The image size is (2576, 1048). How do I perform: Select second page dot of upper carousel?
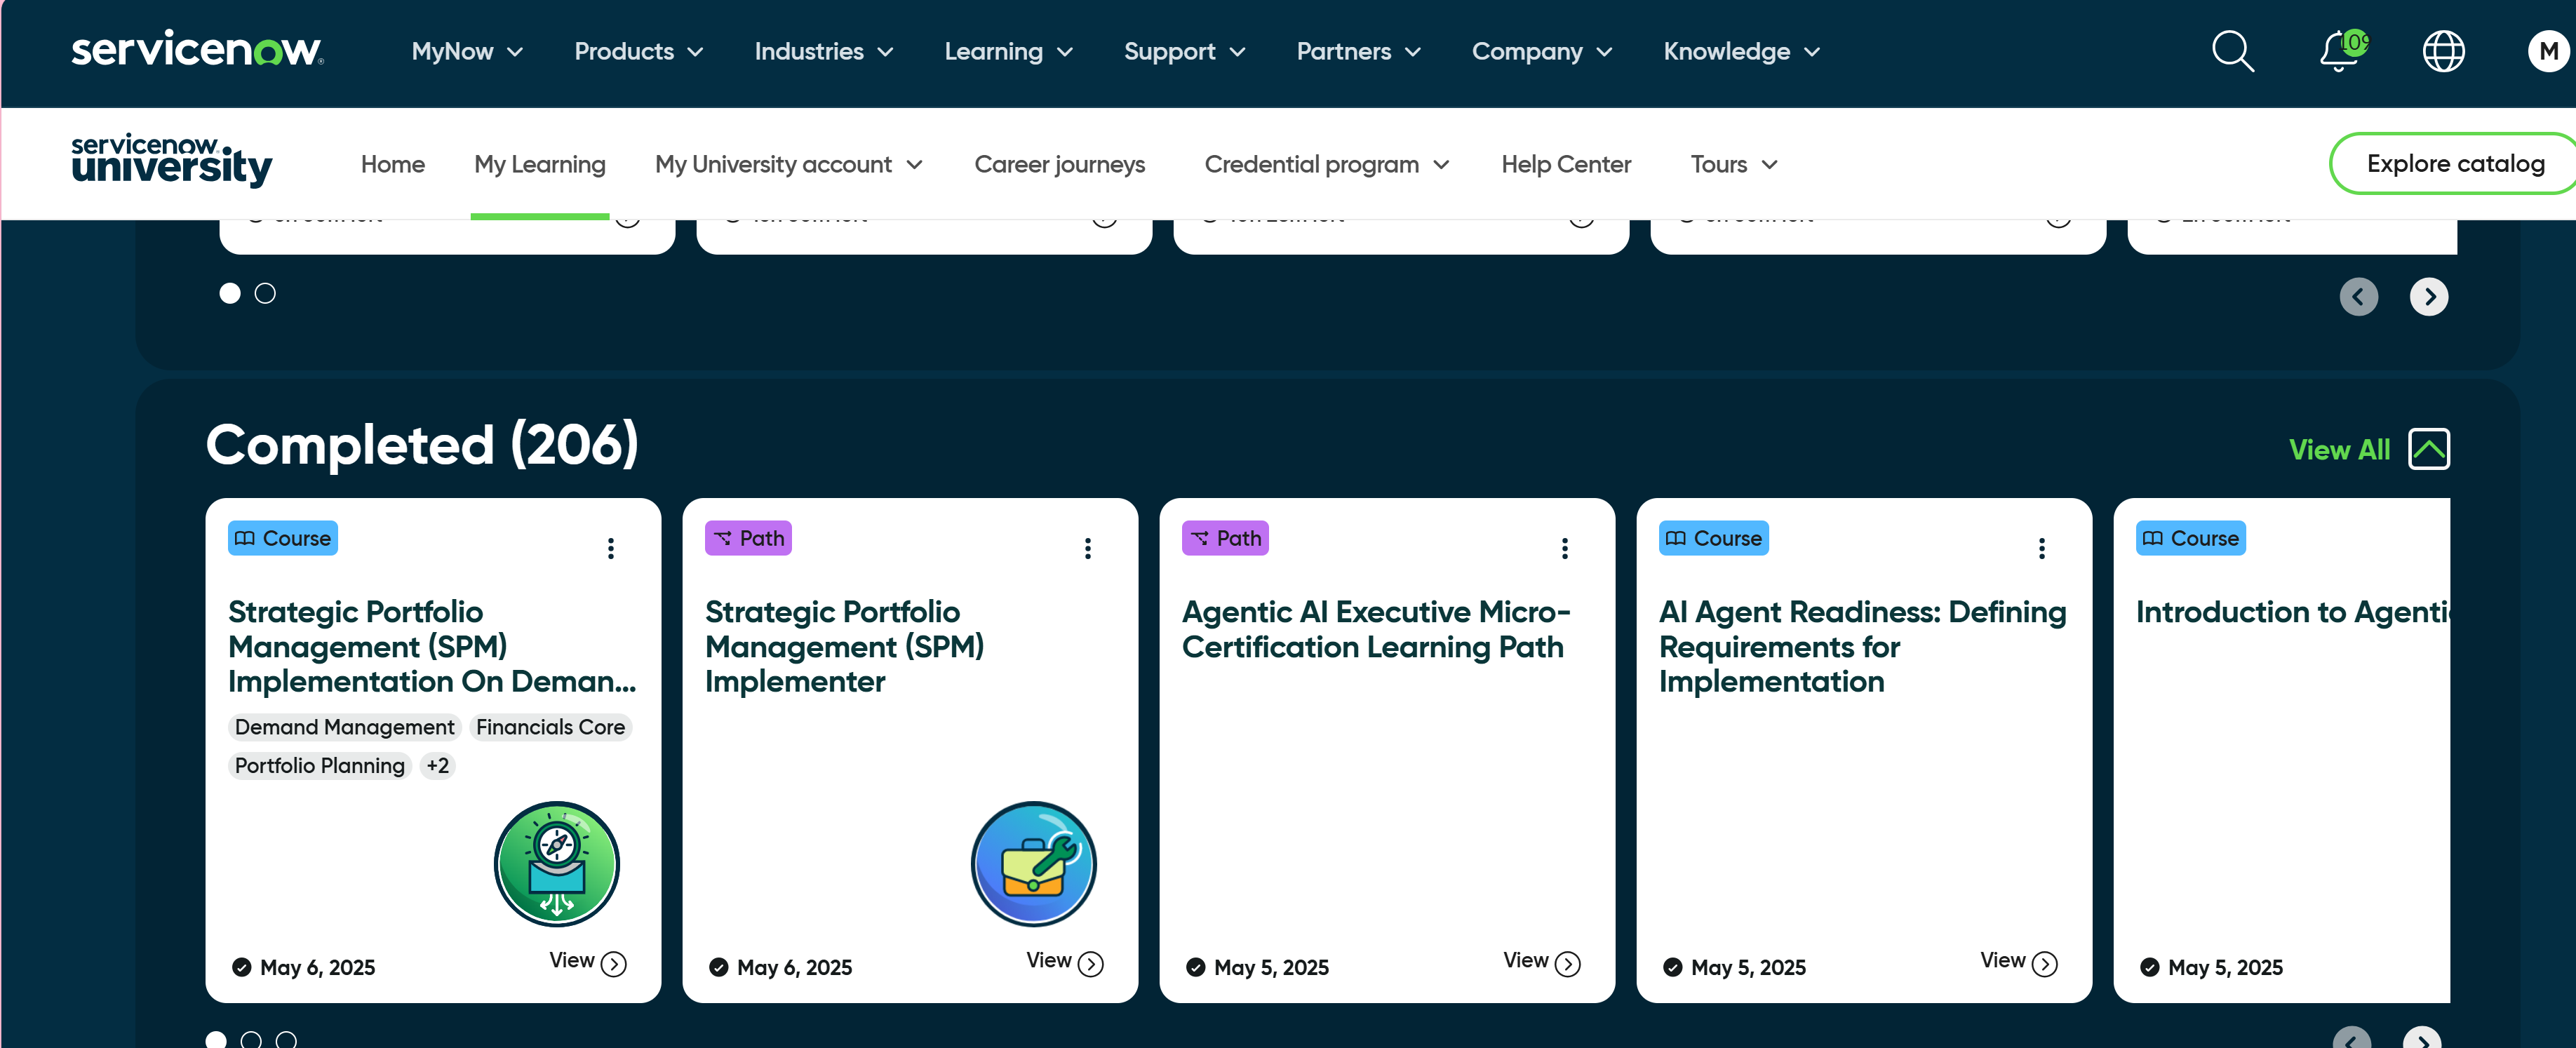point(265,293)
